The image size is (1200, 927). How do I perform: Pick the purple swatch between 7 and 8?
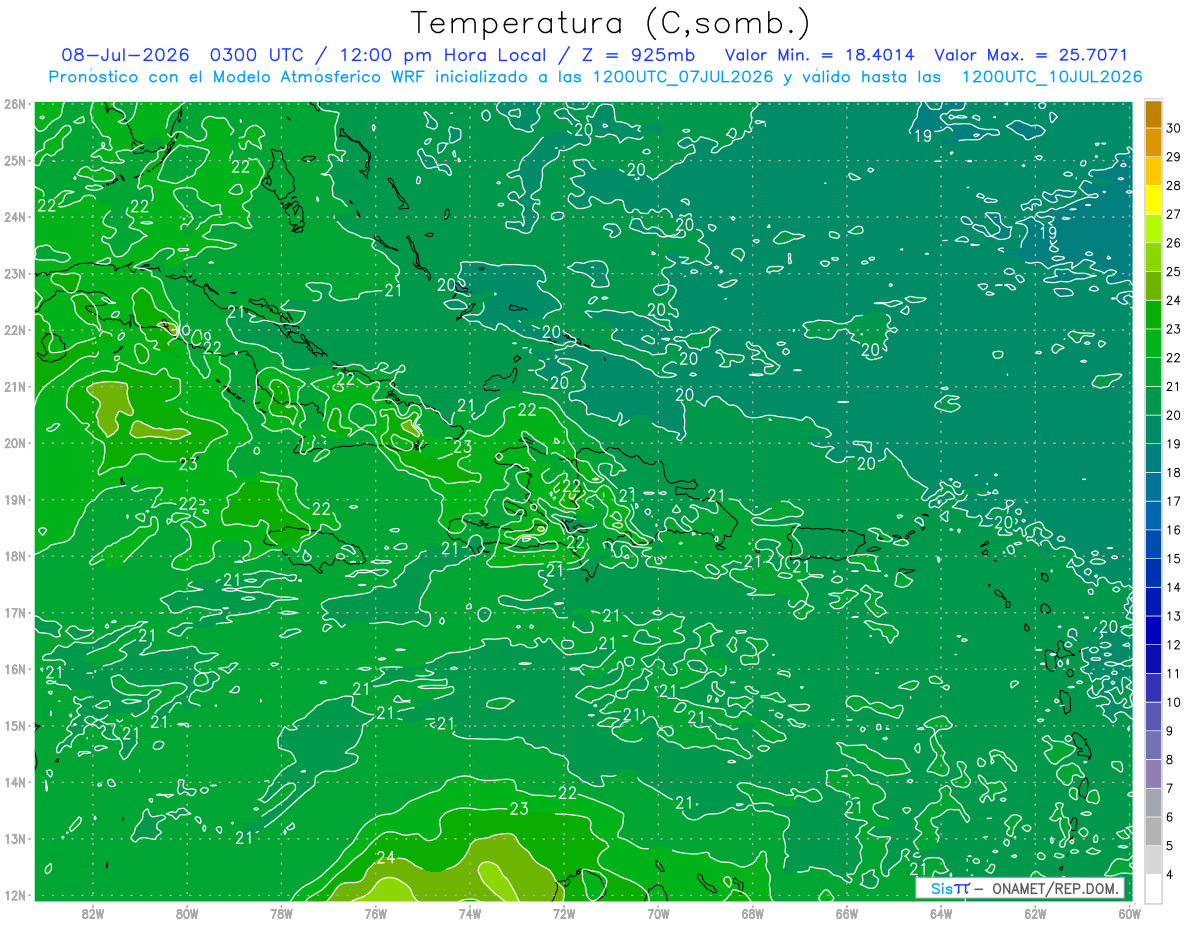point(1153,773)
